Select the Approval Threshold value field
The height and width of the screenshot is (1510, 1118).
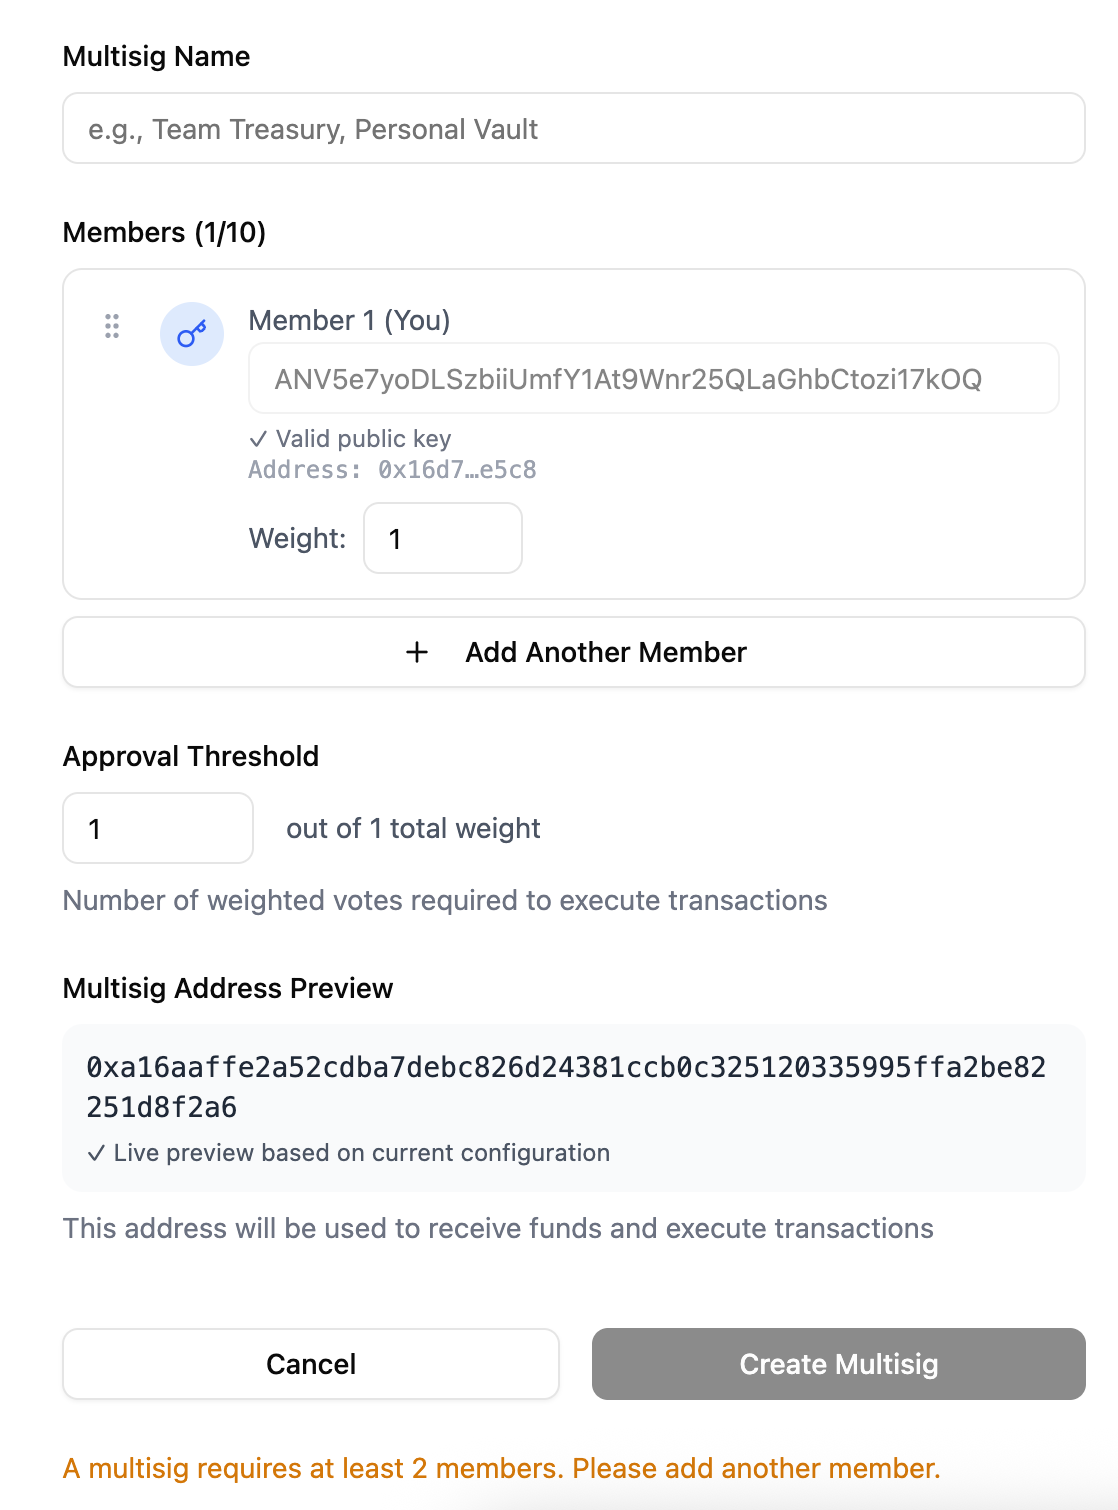click(158, 828)
